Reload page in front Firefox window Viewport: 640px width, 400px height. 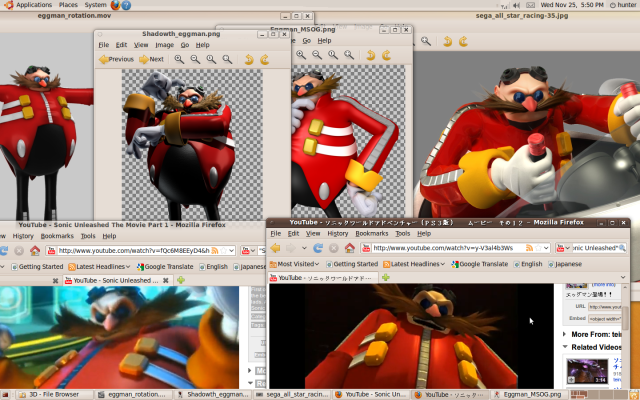point(318,248)
